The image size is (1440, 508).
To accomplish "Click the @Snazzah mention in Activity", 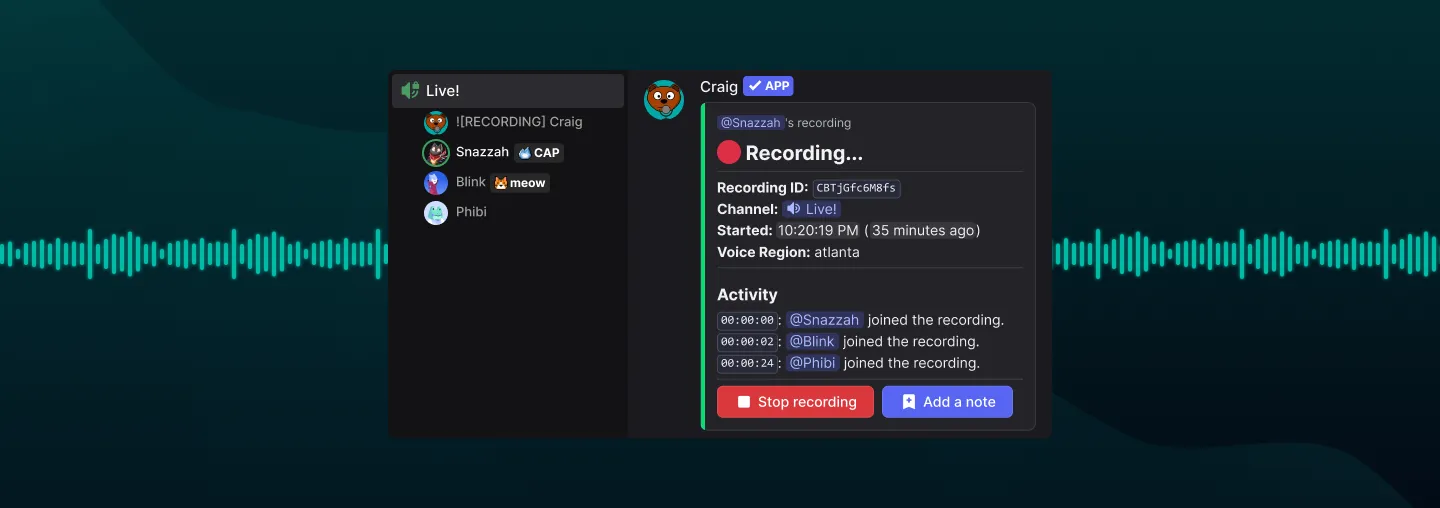I will click(824, 320).
